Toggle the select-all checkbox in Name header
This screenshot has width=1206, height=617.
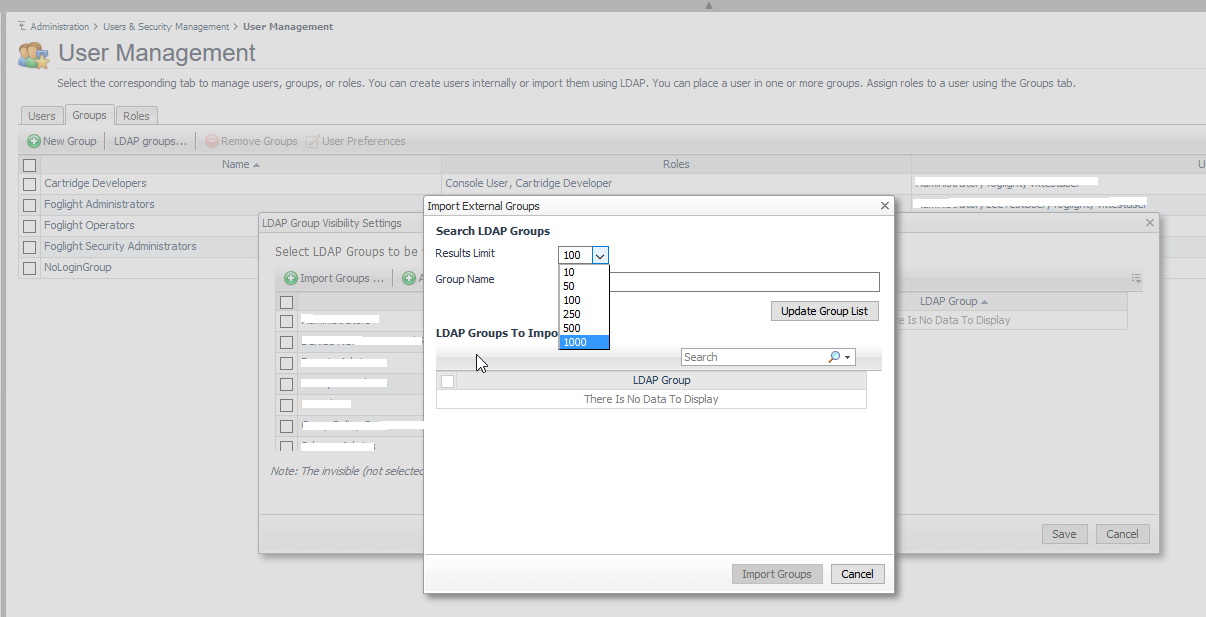(x=29, y=164)
